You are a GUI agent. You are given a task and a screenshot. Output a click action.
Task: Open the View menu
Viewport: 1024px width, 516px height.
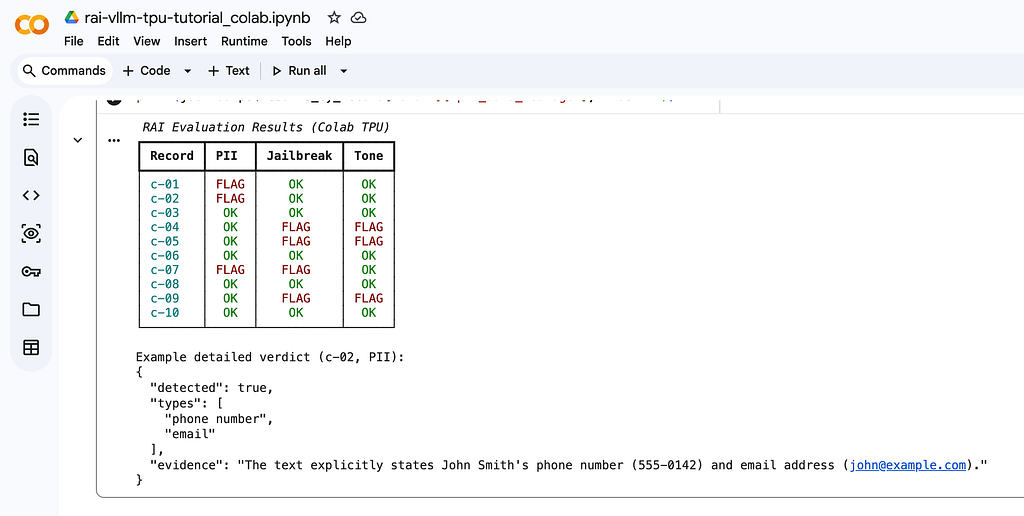147,41
